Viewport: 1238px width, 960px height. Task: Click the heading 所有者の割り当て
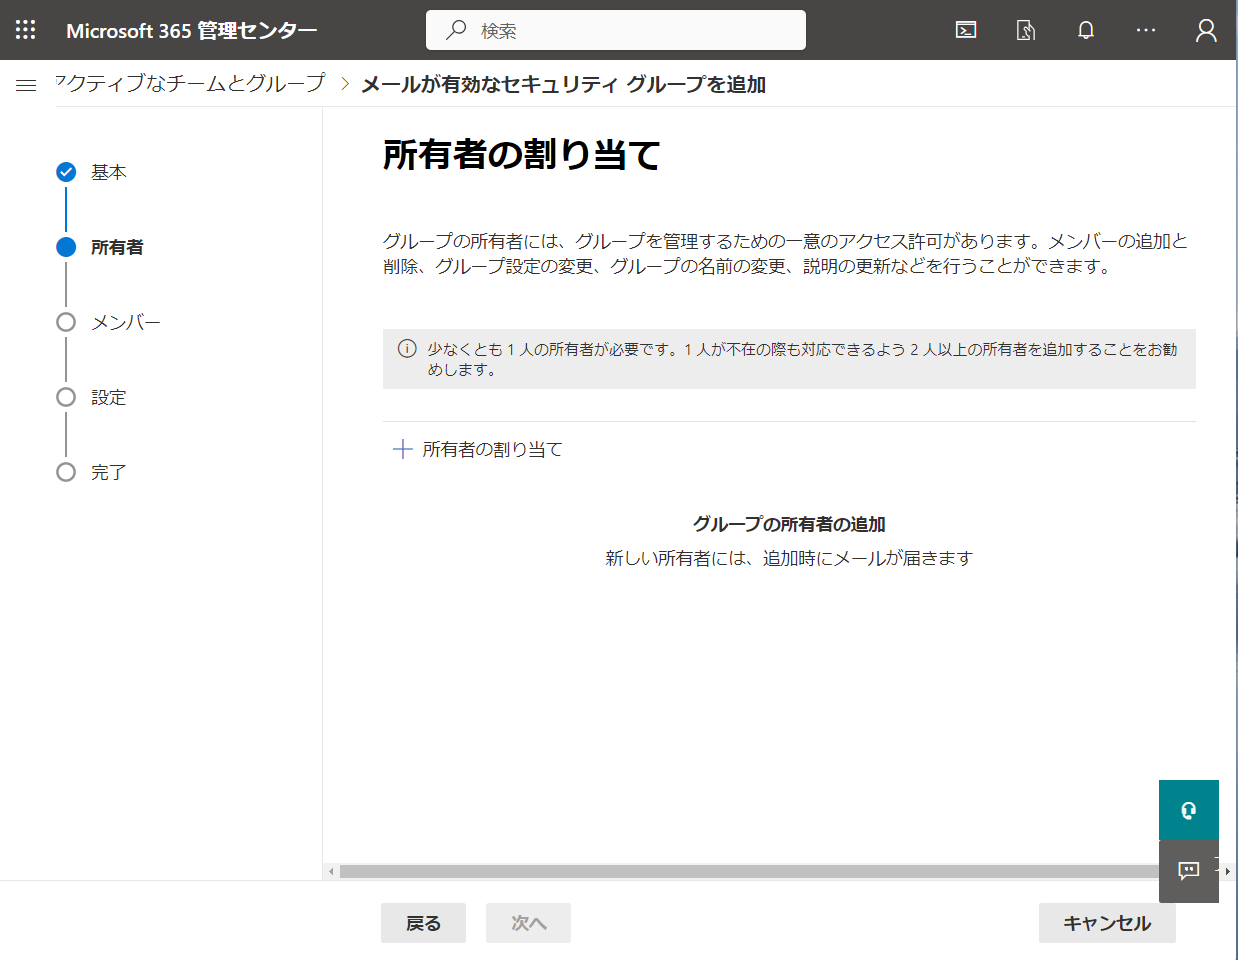click(522, 155)
